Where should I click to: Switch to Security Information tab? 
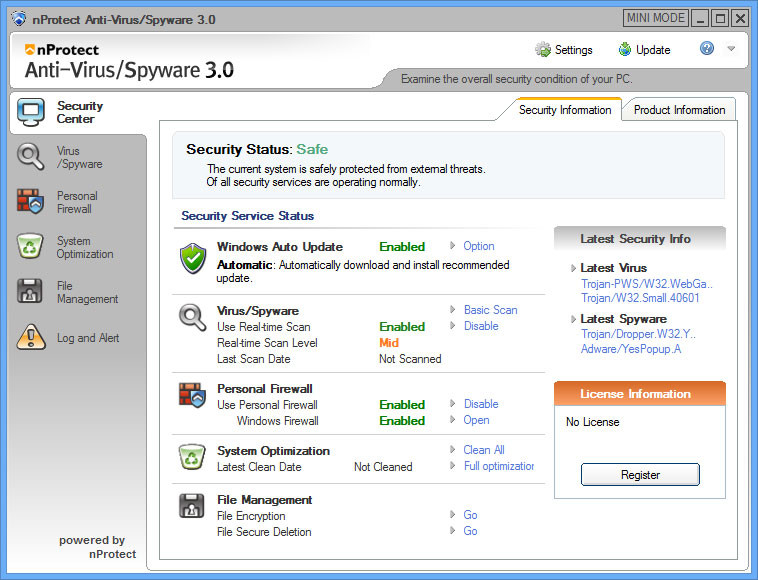click(565, 110)
